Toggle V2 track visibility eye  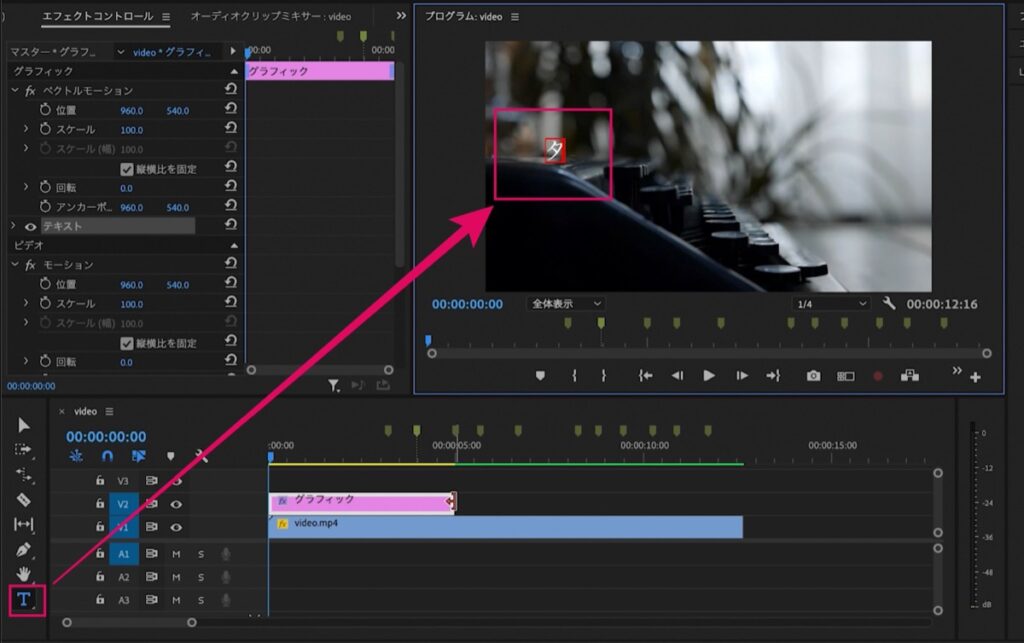coord(176,504)
